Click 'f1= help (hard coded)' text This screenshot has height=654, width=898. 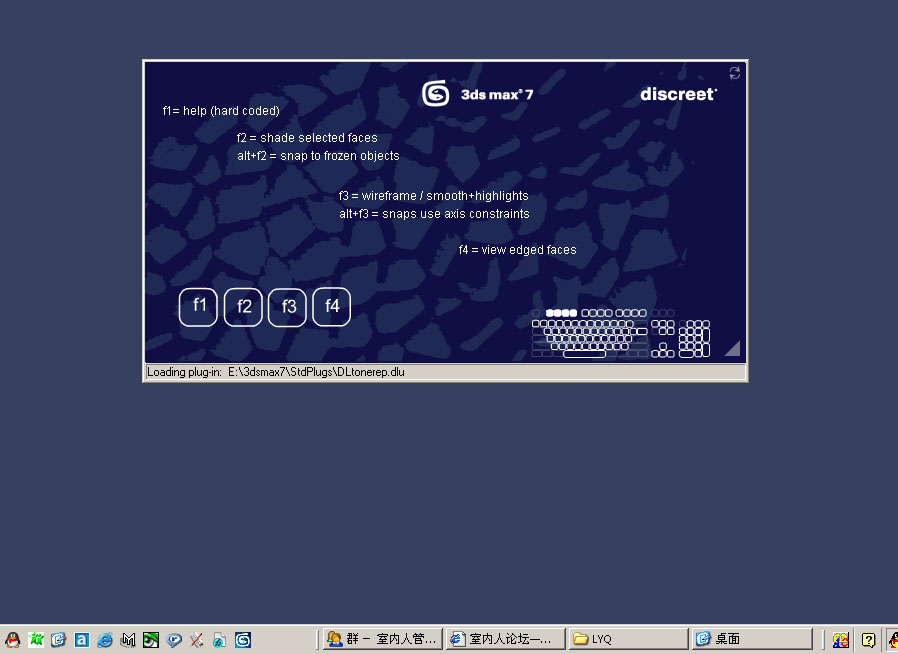click(x=221, y=111)
